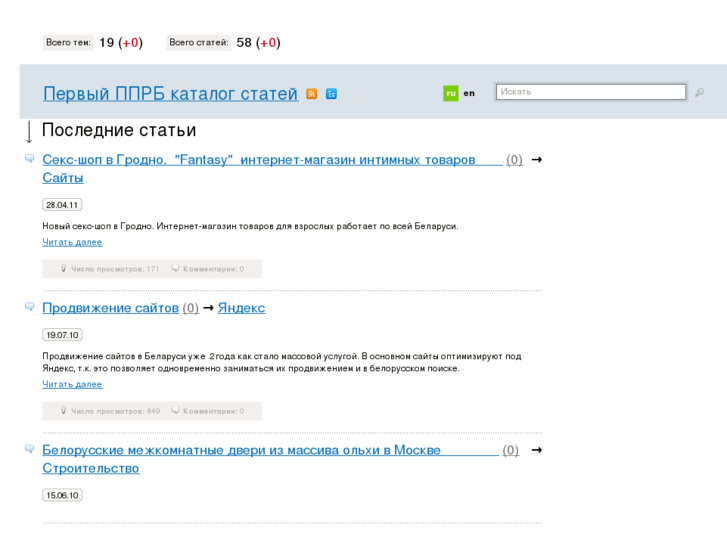The width and height of the screenshot is (727, 545).
Task: Switch language to ru
Action: tap(451, 93)
